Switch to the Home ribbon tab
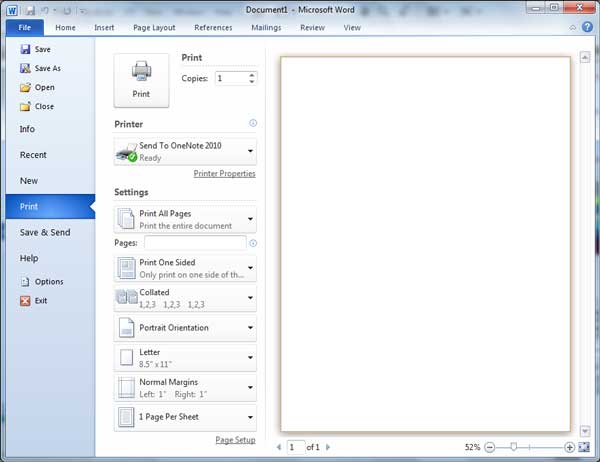600x462 pixels. click(65, 28)
